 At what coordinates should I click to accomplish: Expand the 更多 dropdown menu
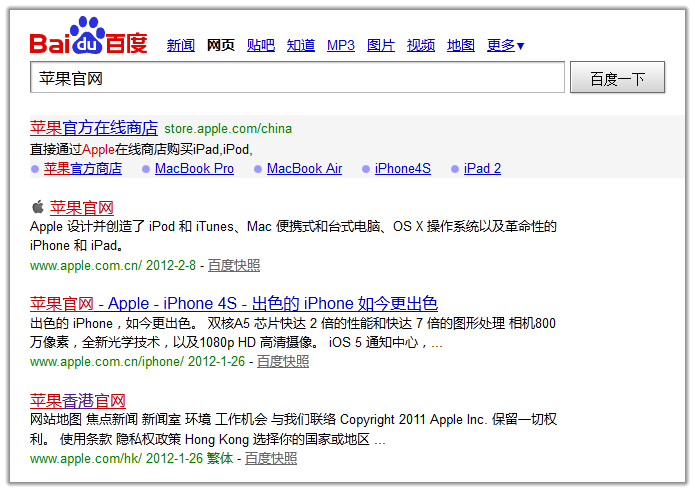pos(506,45)
